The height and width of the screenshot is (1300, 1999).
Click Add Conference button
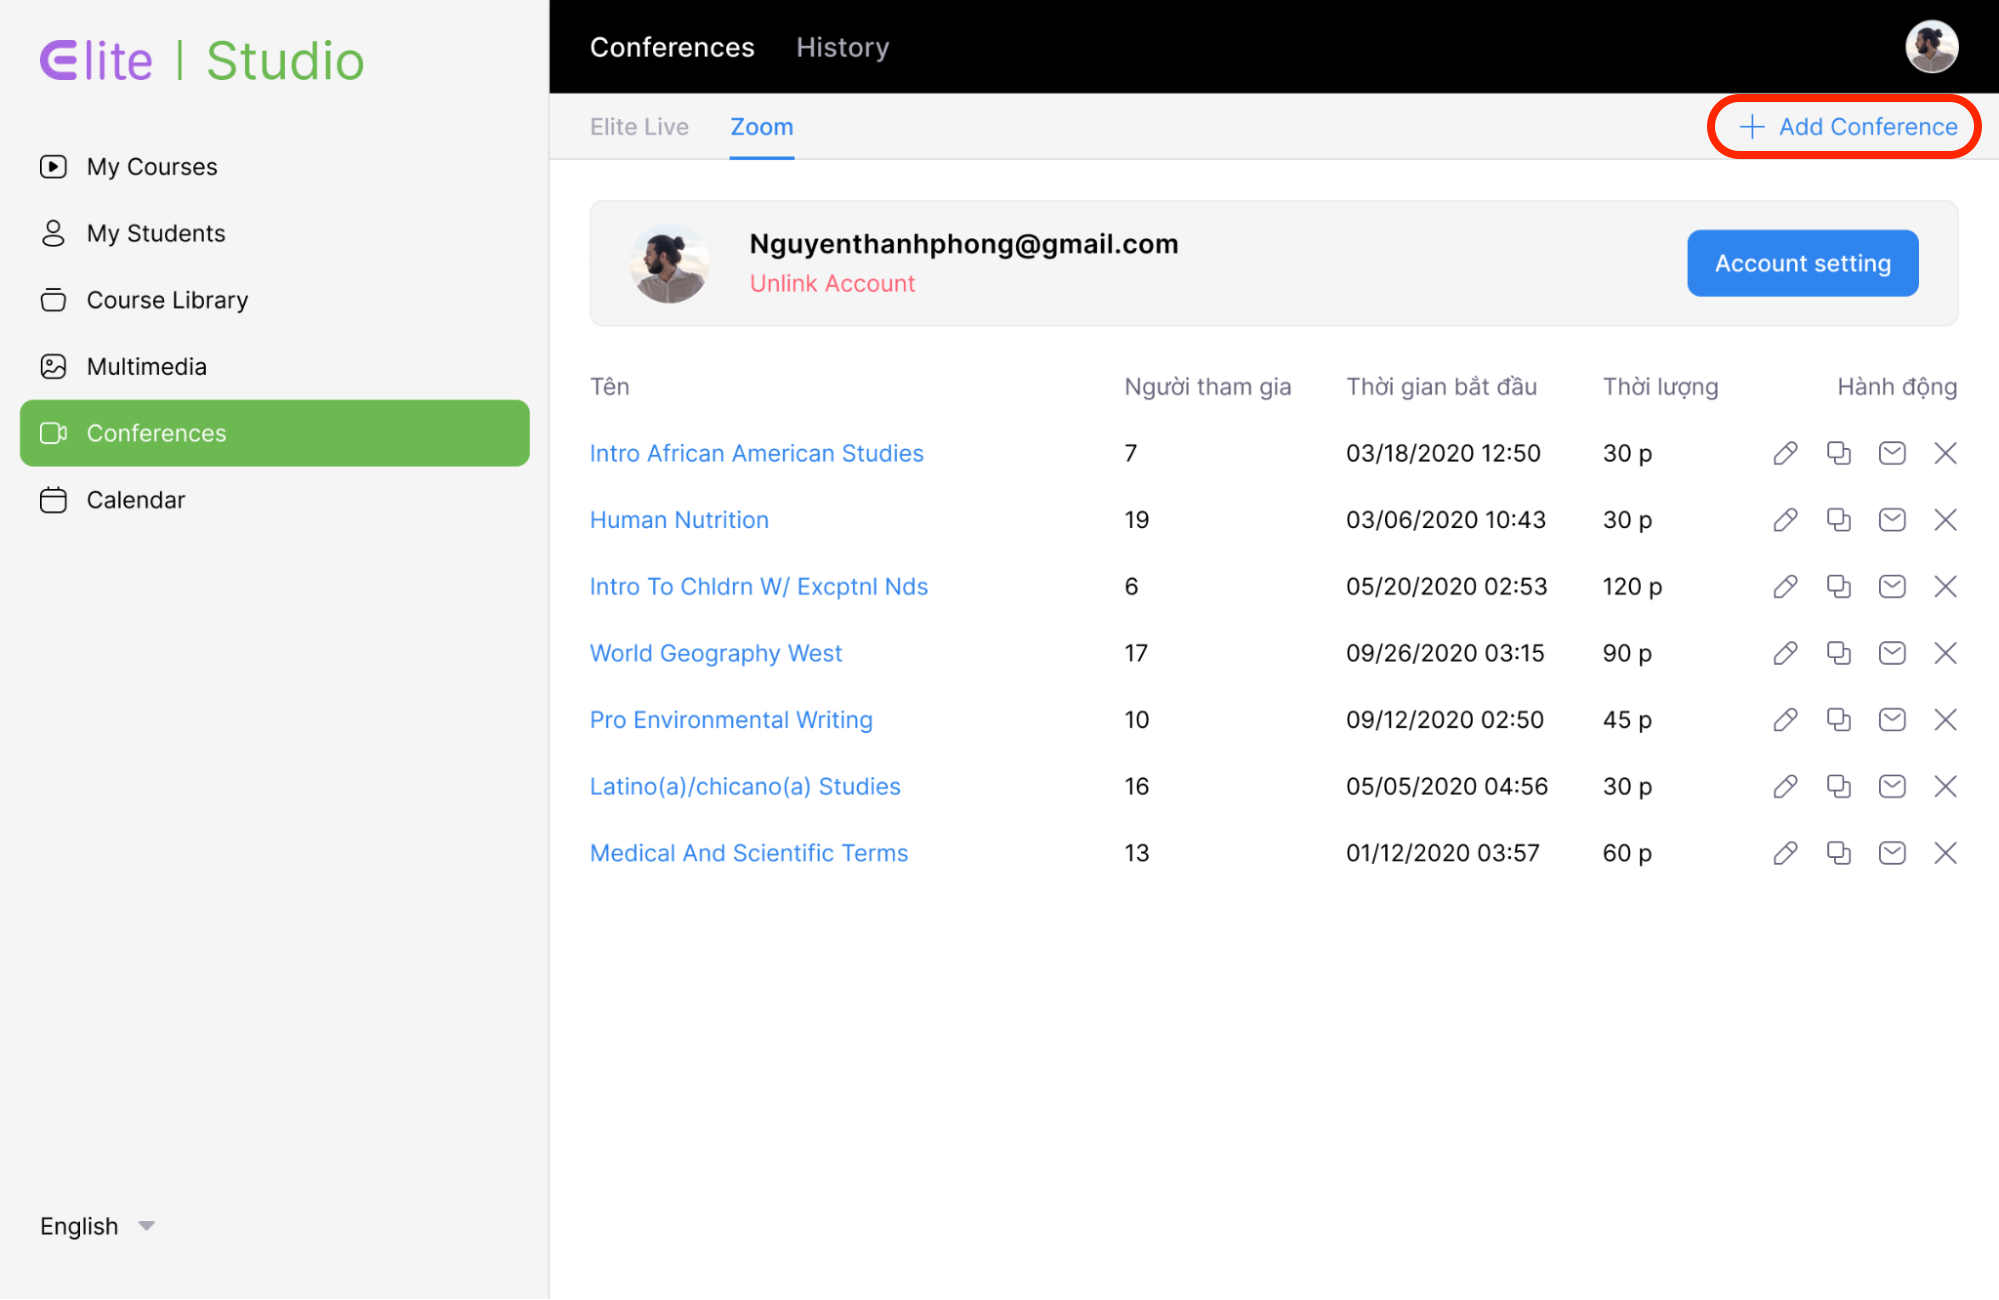click(1846, 127)
